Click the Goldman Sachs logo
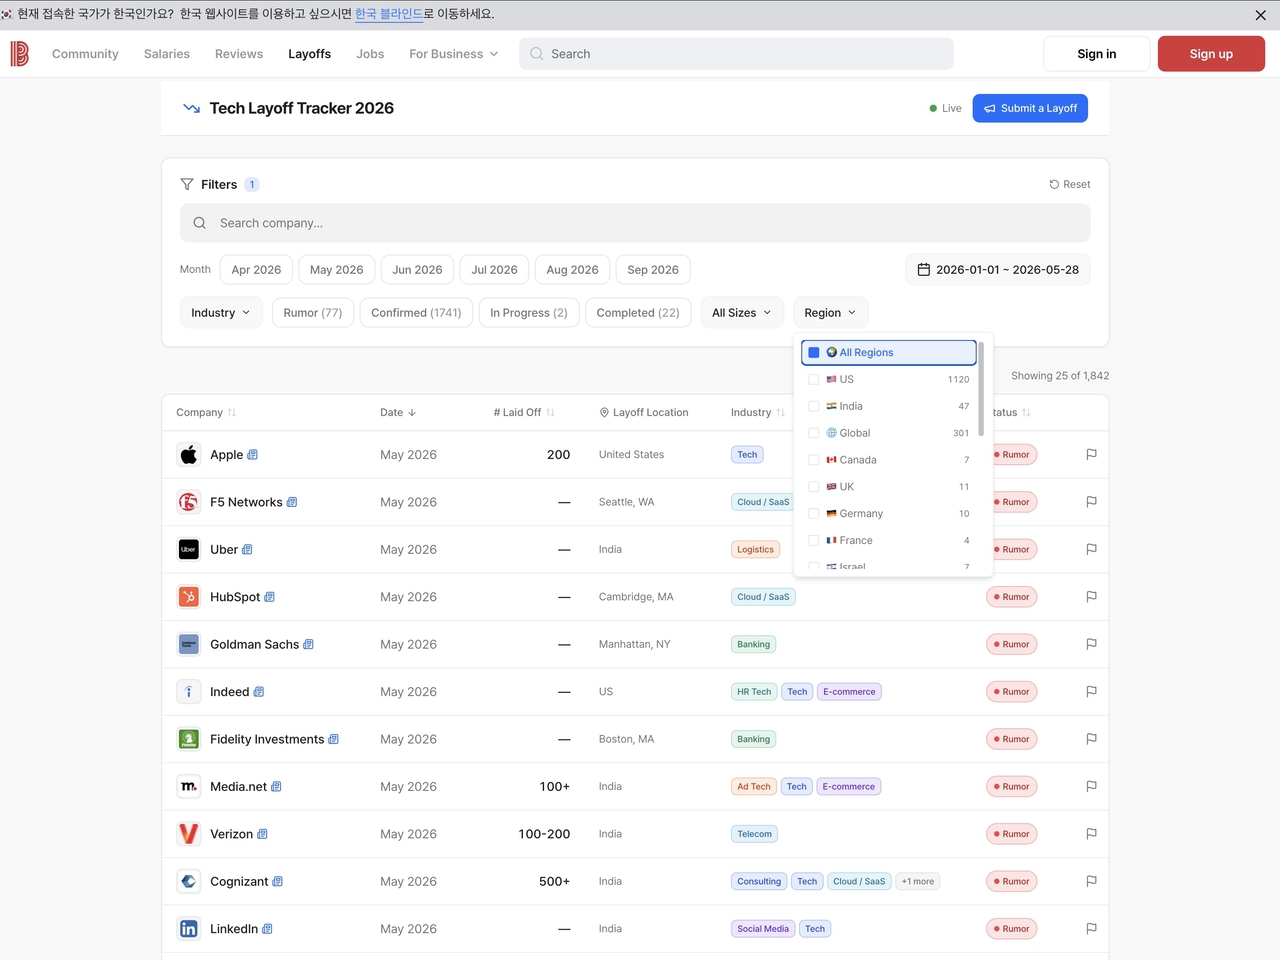Image resolution: width=1280 pixels, height=960 pixels. click(x=188, y=645)
